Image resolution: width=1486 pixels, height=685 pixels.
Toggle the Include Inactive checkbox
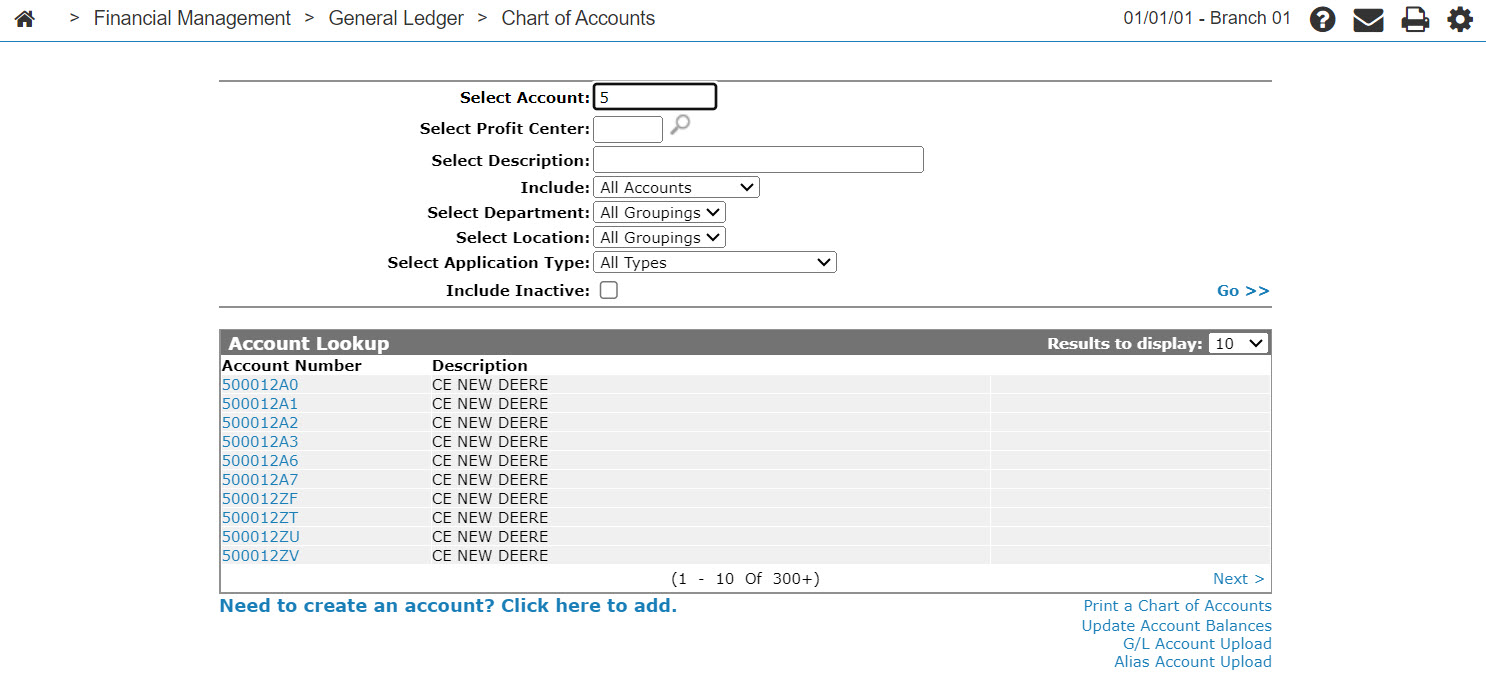point(608,290)
